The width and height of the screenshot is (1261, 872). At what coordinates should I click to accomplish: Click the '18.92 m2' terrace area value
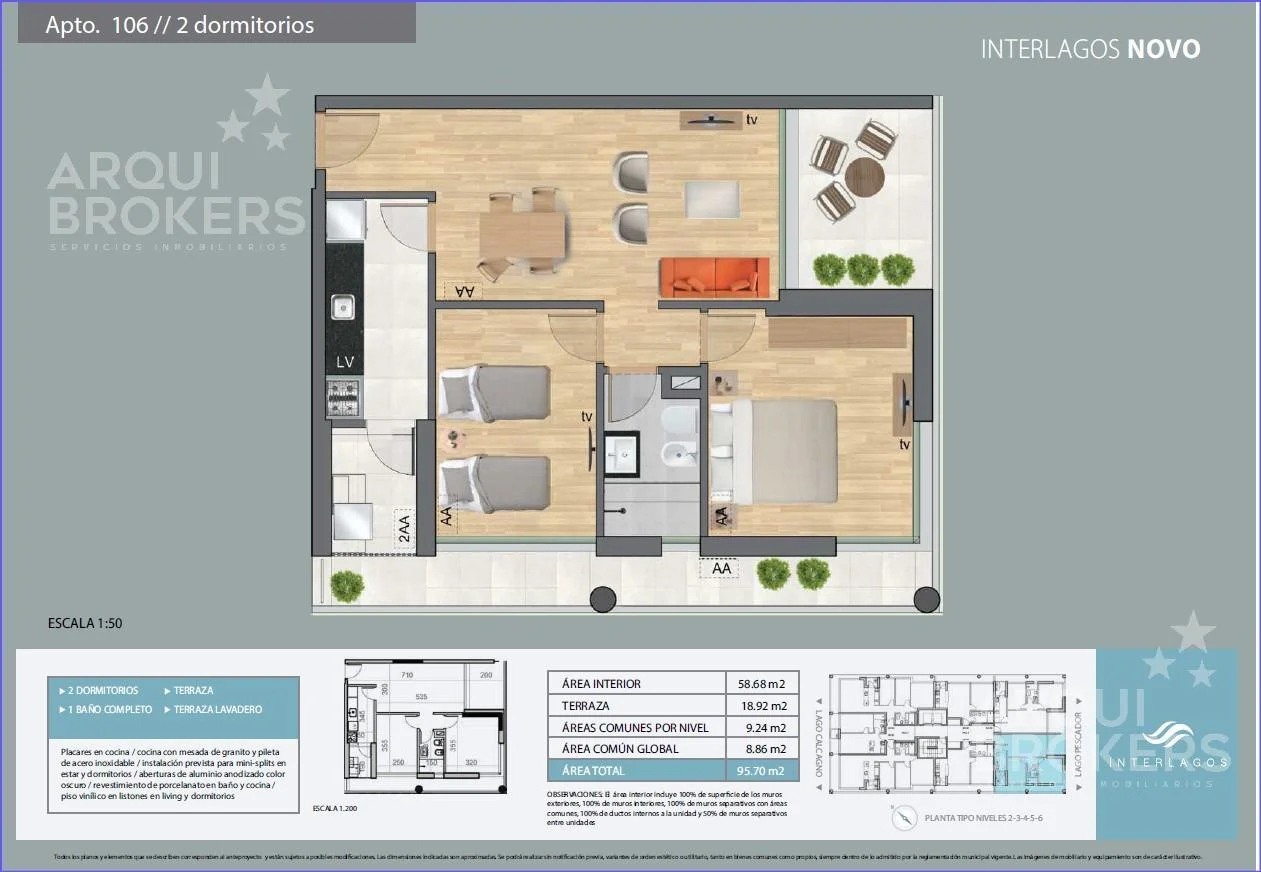coord(762,706)
